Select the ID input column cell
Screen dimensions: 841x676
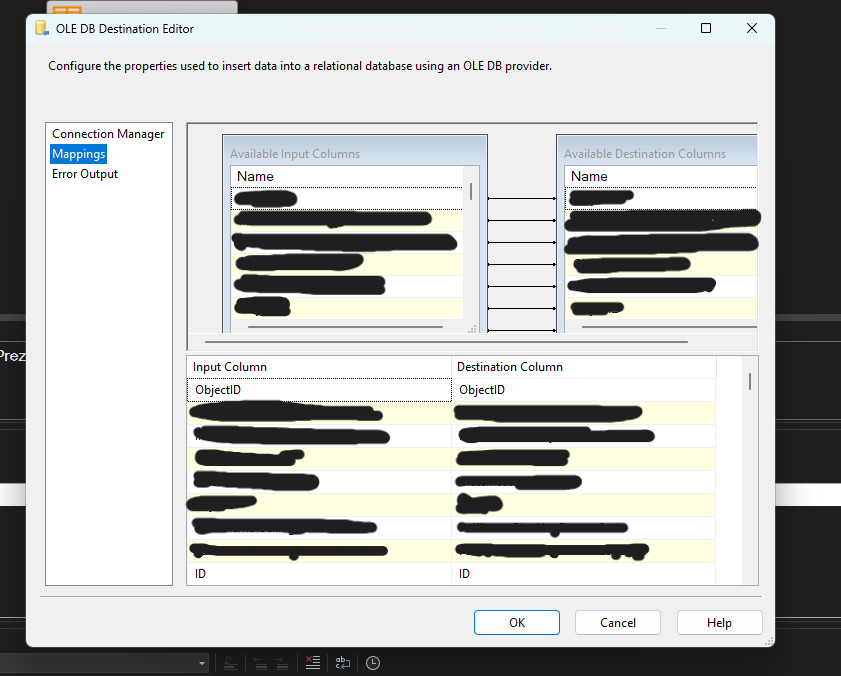click(x=319, y=574)
